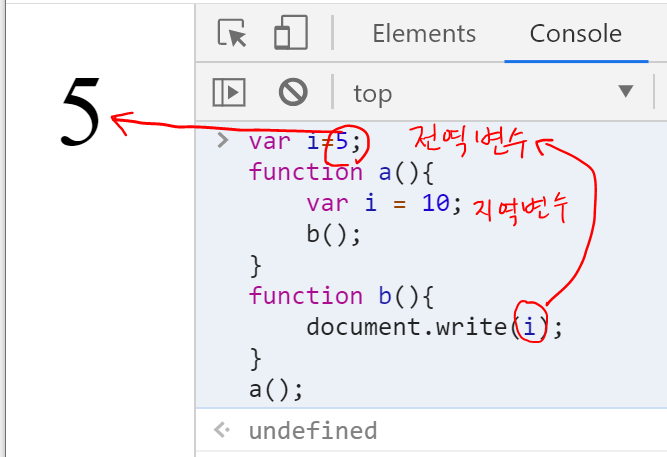The width and height of the screenshot is (667, 457).
Task: Switch to the Elements tab
Action: coord(424,34)
